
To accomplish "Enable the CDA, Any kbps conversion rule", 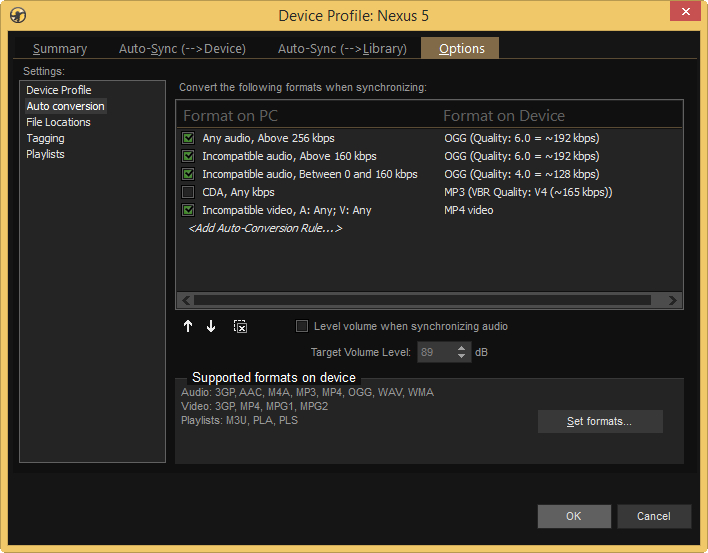I will click(188, 192).
